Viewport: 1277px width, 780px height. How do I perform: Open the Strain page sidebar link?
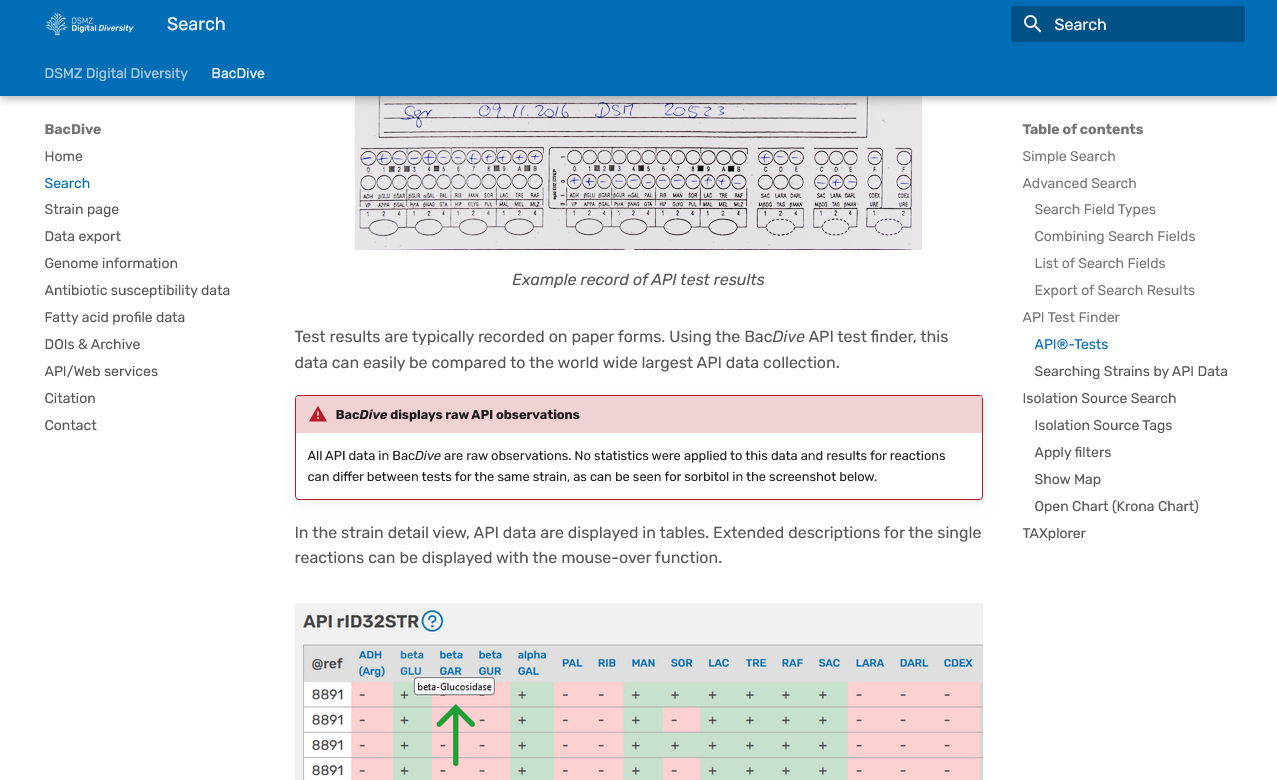tap(81, 209)
